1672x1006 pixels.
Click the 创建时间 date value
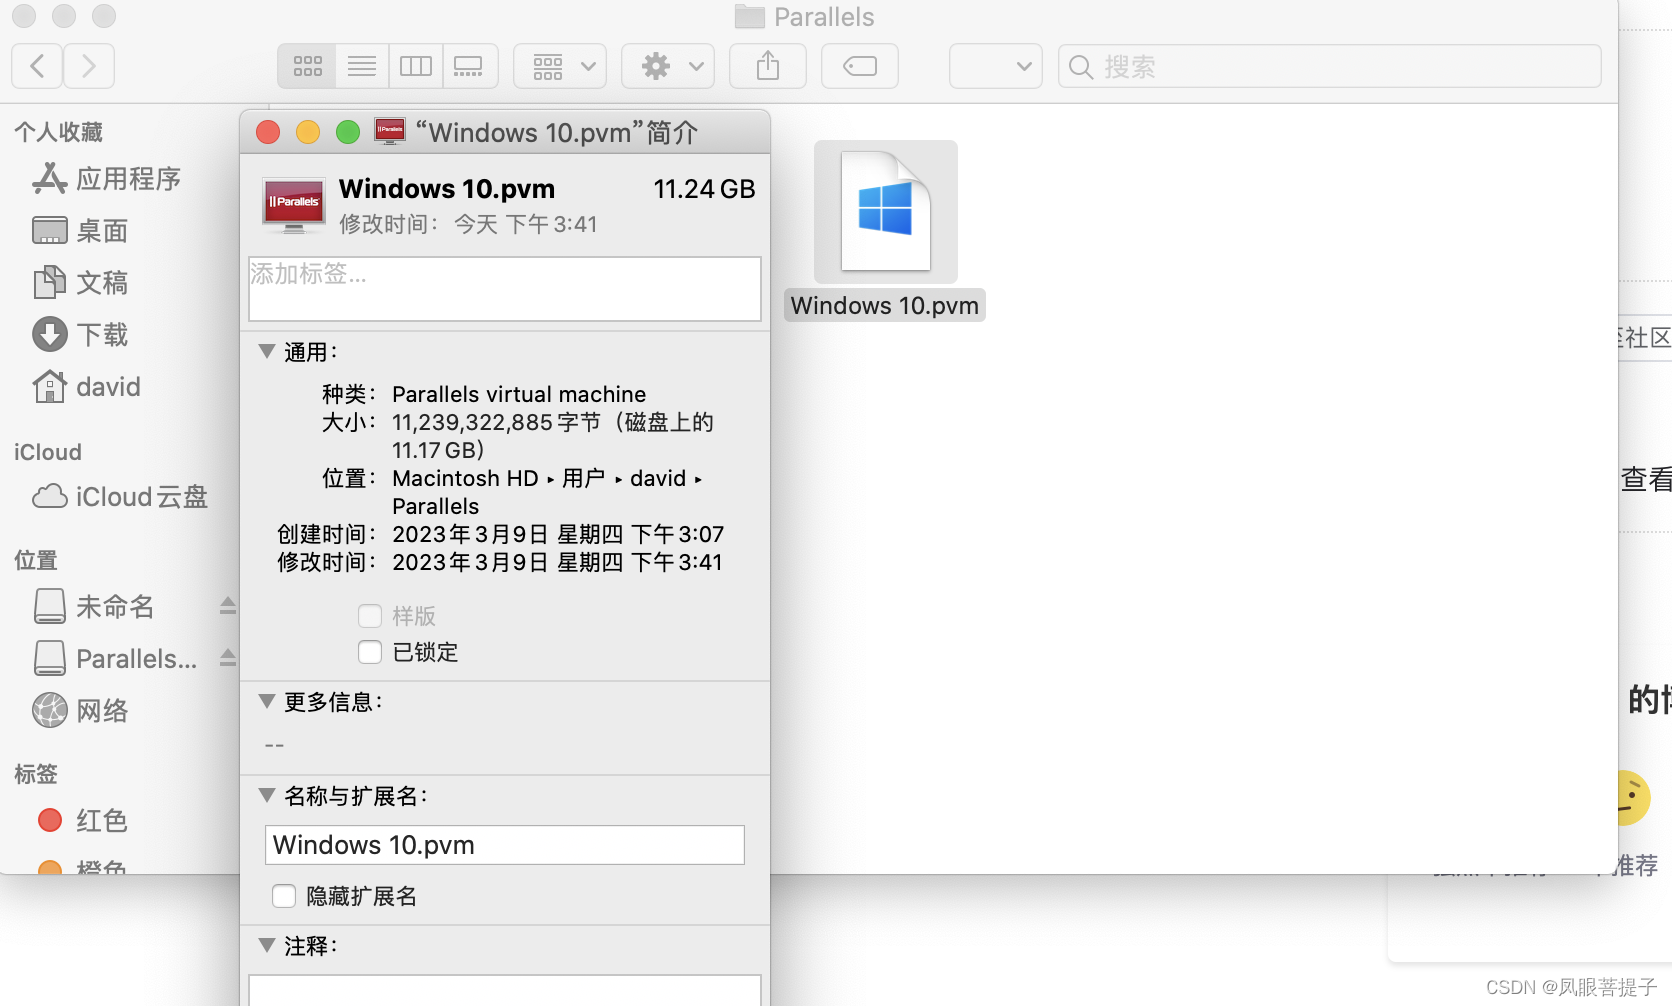coord(558,534)
